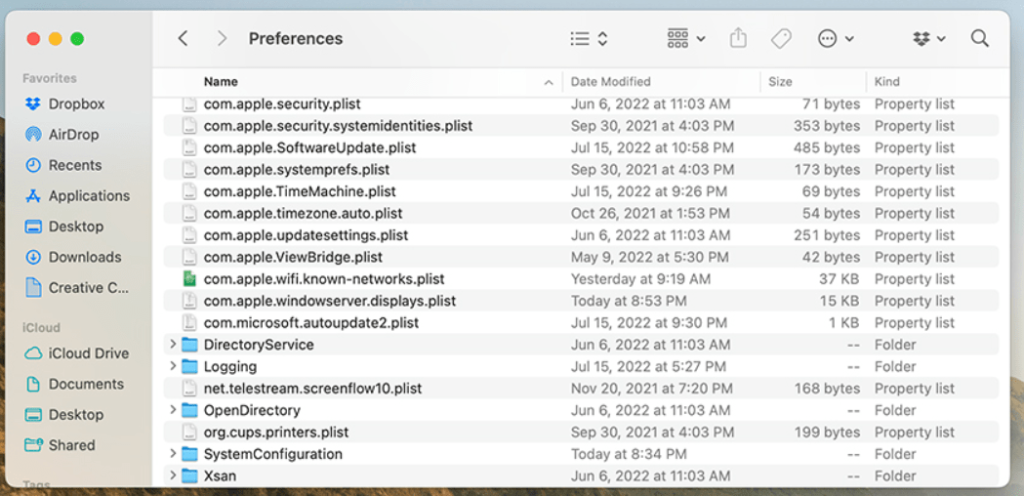Select com.apple.security.plist
This screenshot has width=1024, height=496.
click(282, 104)
